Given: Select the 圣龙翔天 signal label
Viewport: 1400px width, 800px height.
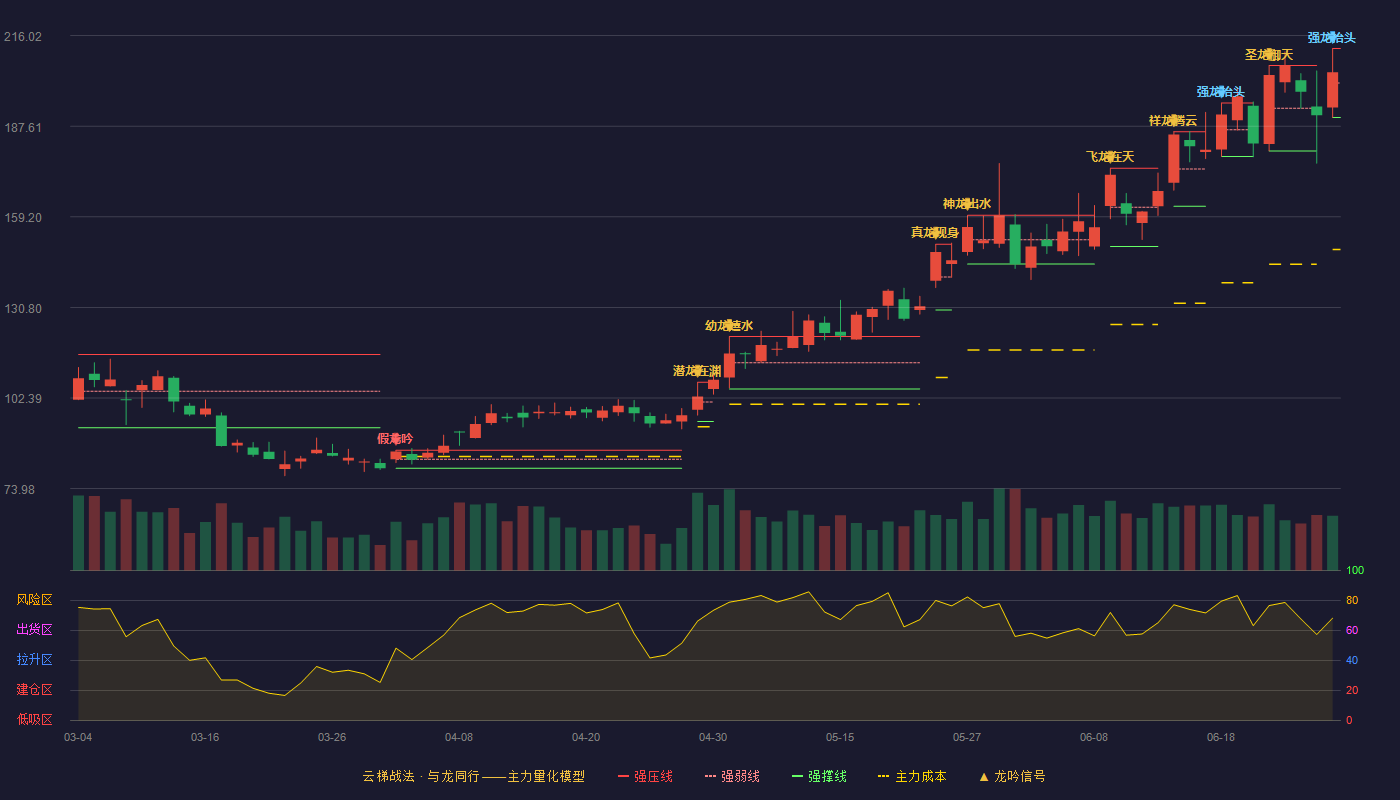Looking at the screenshot, I should tap(1269, 55).
